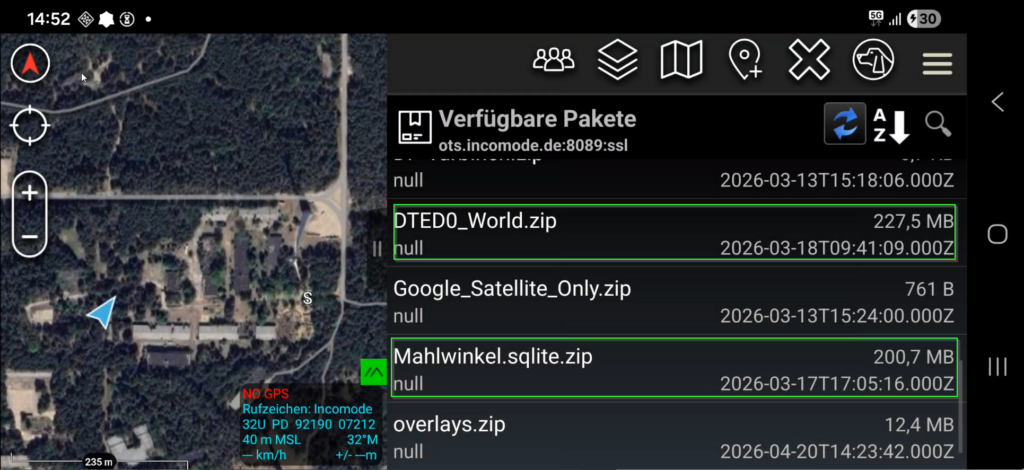Open the contacts people group icon

pos(553,61)
